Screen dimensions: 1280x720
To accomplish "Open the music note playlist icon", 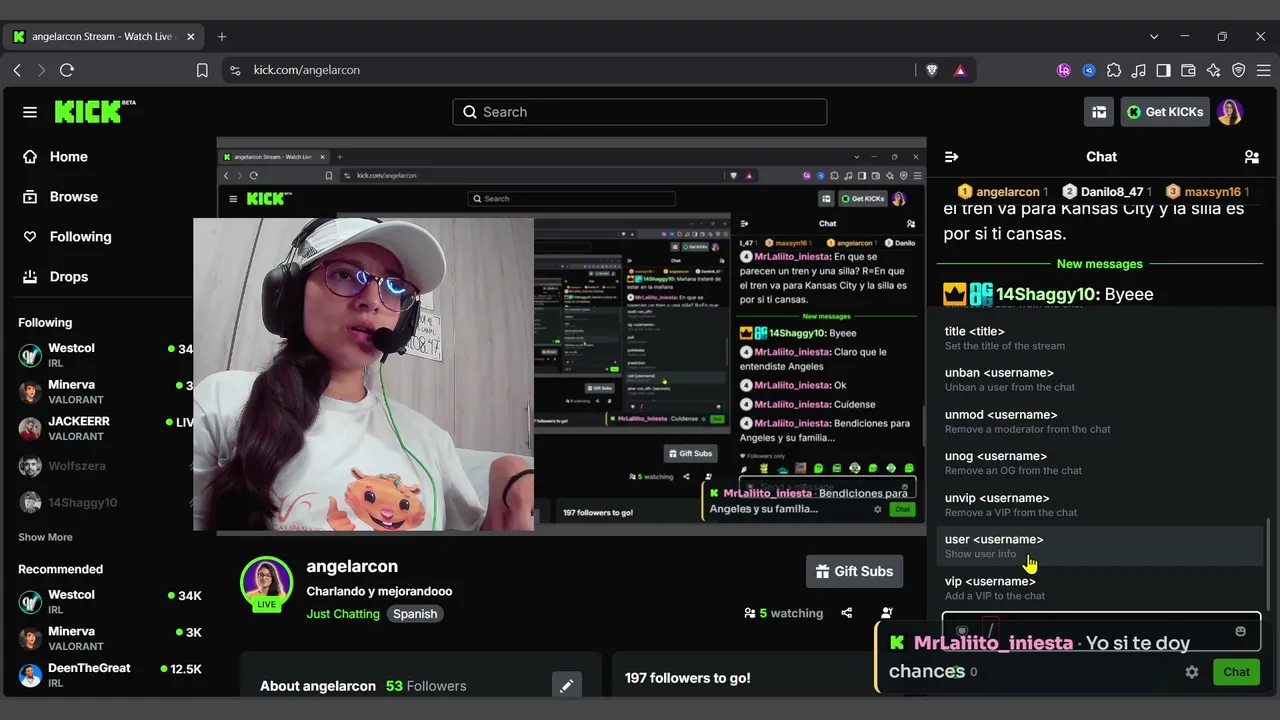I will click(1139, 70).
